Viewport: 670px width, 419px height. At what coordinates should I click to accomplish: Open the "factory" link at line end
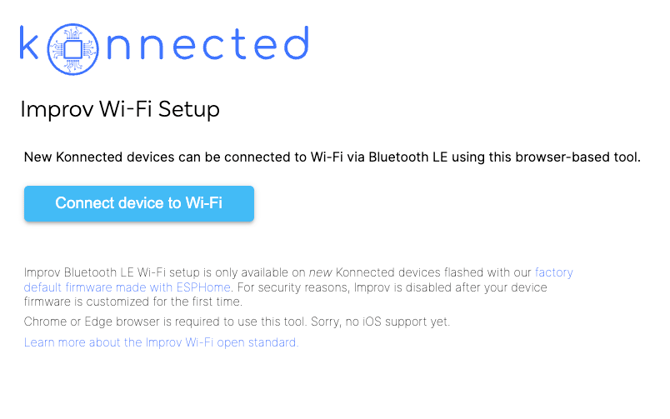[x=554, y=272]
